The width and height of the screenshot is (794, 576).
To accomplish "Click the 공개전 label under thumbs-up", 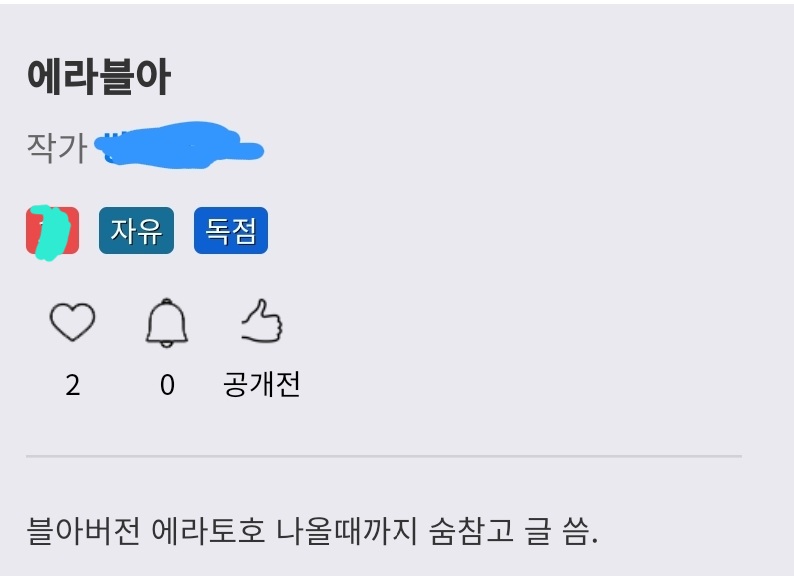I will coord(262,384).
